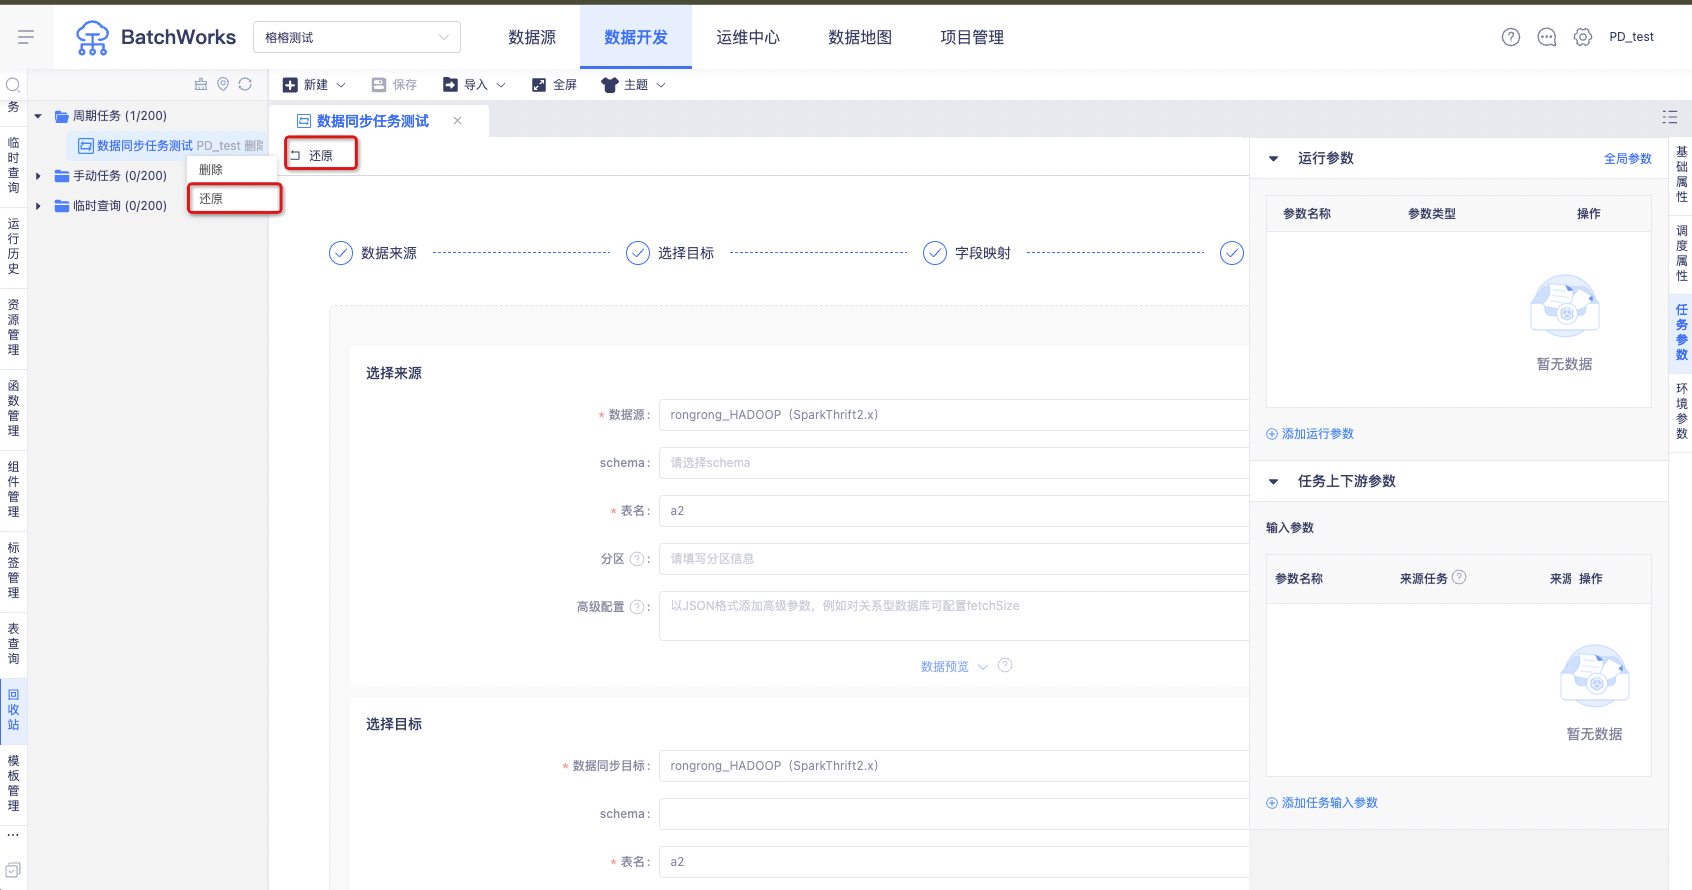Expand the 临时查询 folder
The height and width of the screenshot is (890, 1692).
pyautogui.click(x=38, y=206)
